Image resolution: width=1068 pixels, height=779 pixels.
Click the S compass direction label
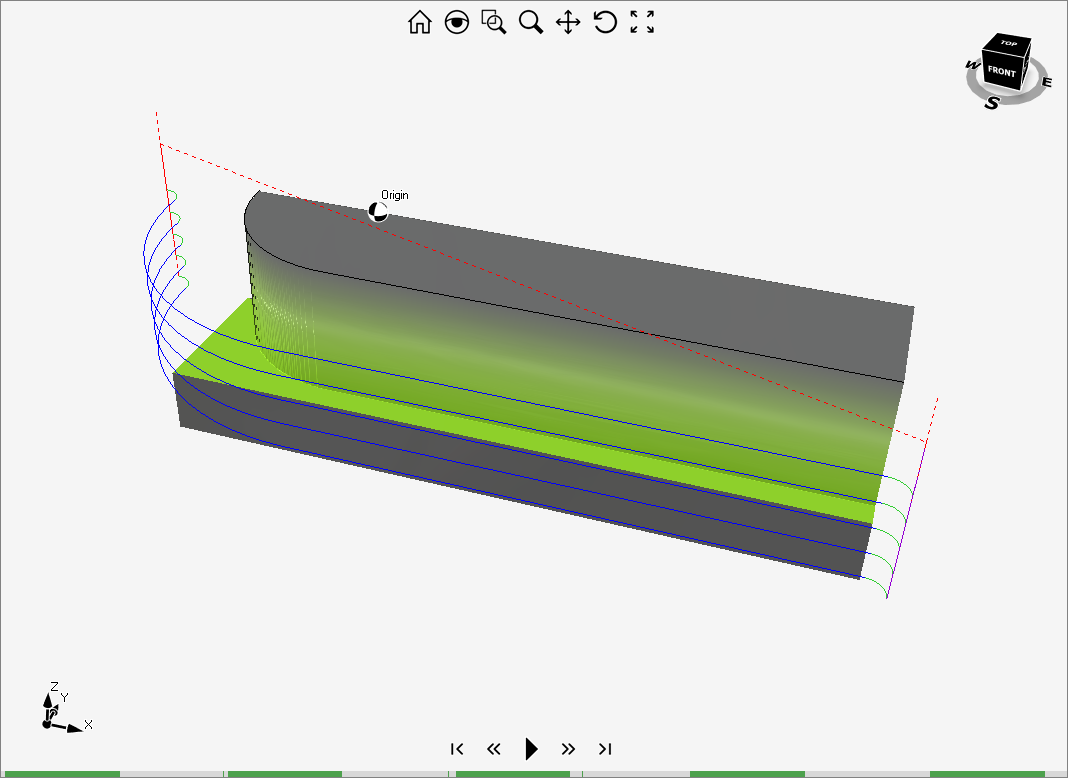point(991,102)
